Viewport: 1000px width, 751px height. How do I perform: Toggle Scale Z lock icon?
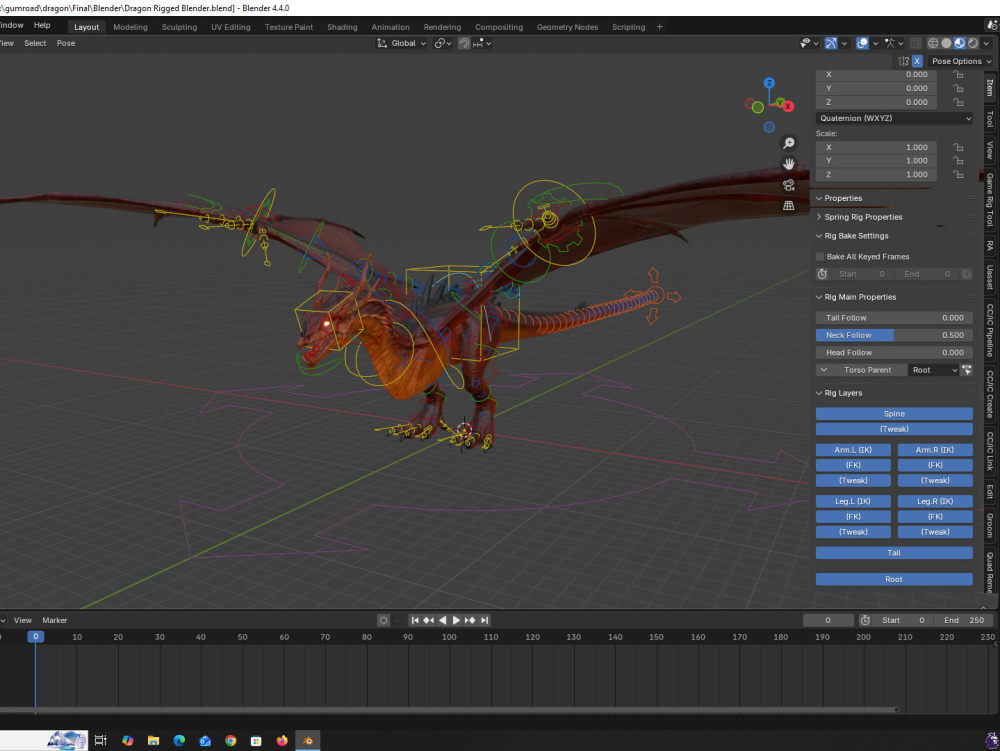(x=958, y=175)
